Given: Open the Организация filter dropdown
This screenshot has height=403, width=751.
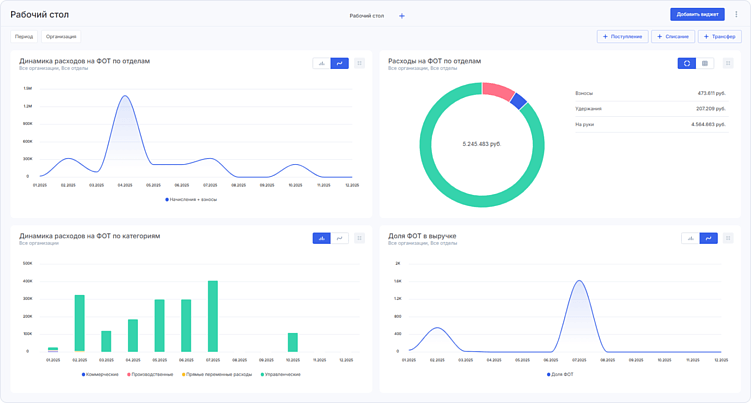Looking at the screenshot, I should click(61, 36).
